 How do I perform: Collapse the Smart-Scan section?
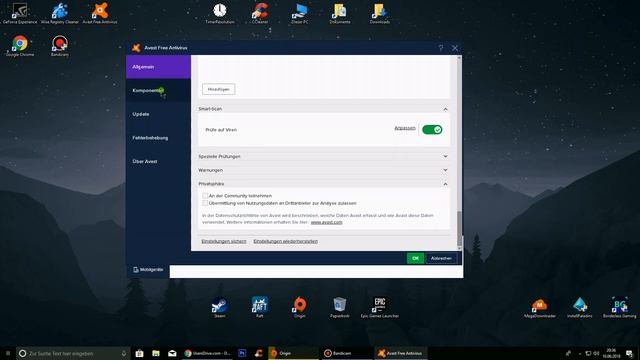click(445, 109)
